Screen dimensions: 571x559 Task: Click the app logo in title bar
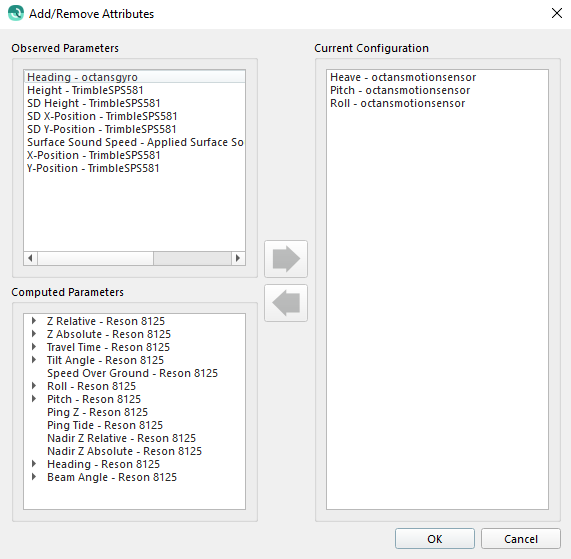(x=16, y=13)
